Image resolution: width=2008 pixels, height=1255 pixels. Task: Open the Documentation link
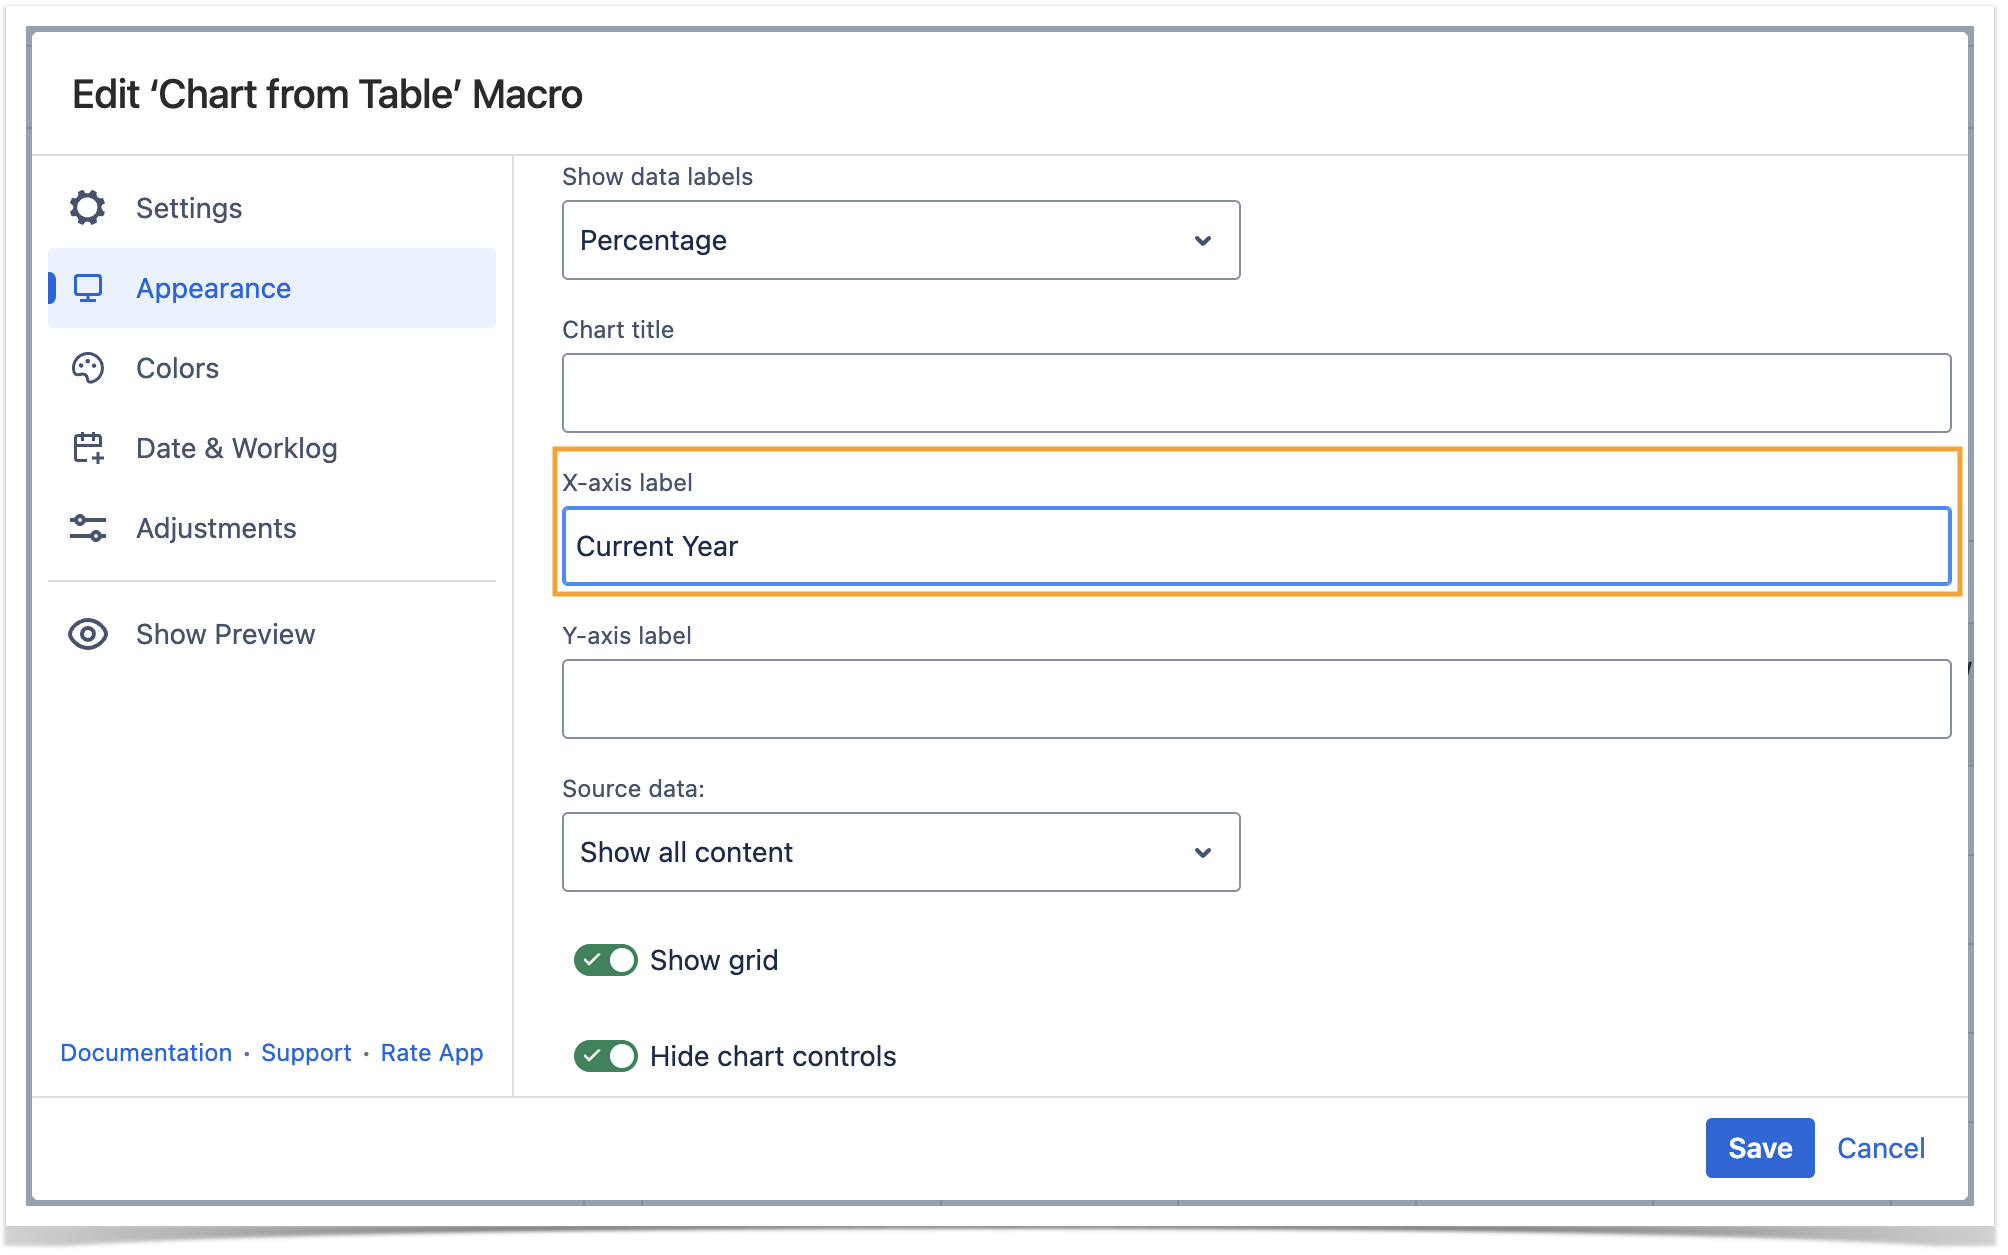(x=146, y=1053)
